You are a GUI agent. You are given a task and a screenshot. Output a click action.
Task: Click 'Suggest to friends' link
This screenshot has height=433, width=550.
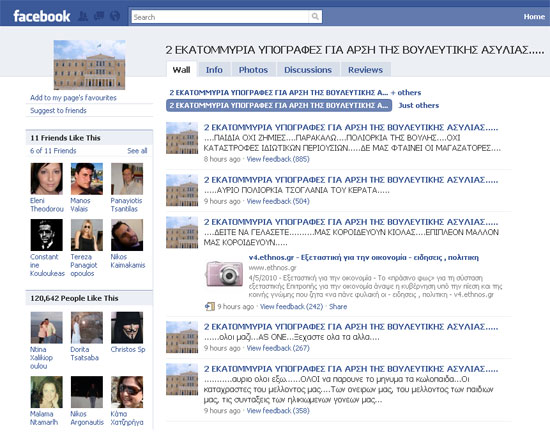coord(58,111)
